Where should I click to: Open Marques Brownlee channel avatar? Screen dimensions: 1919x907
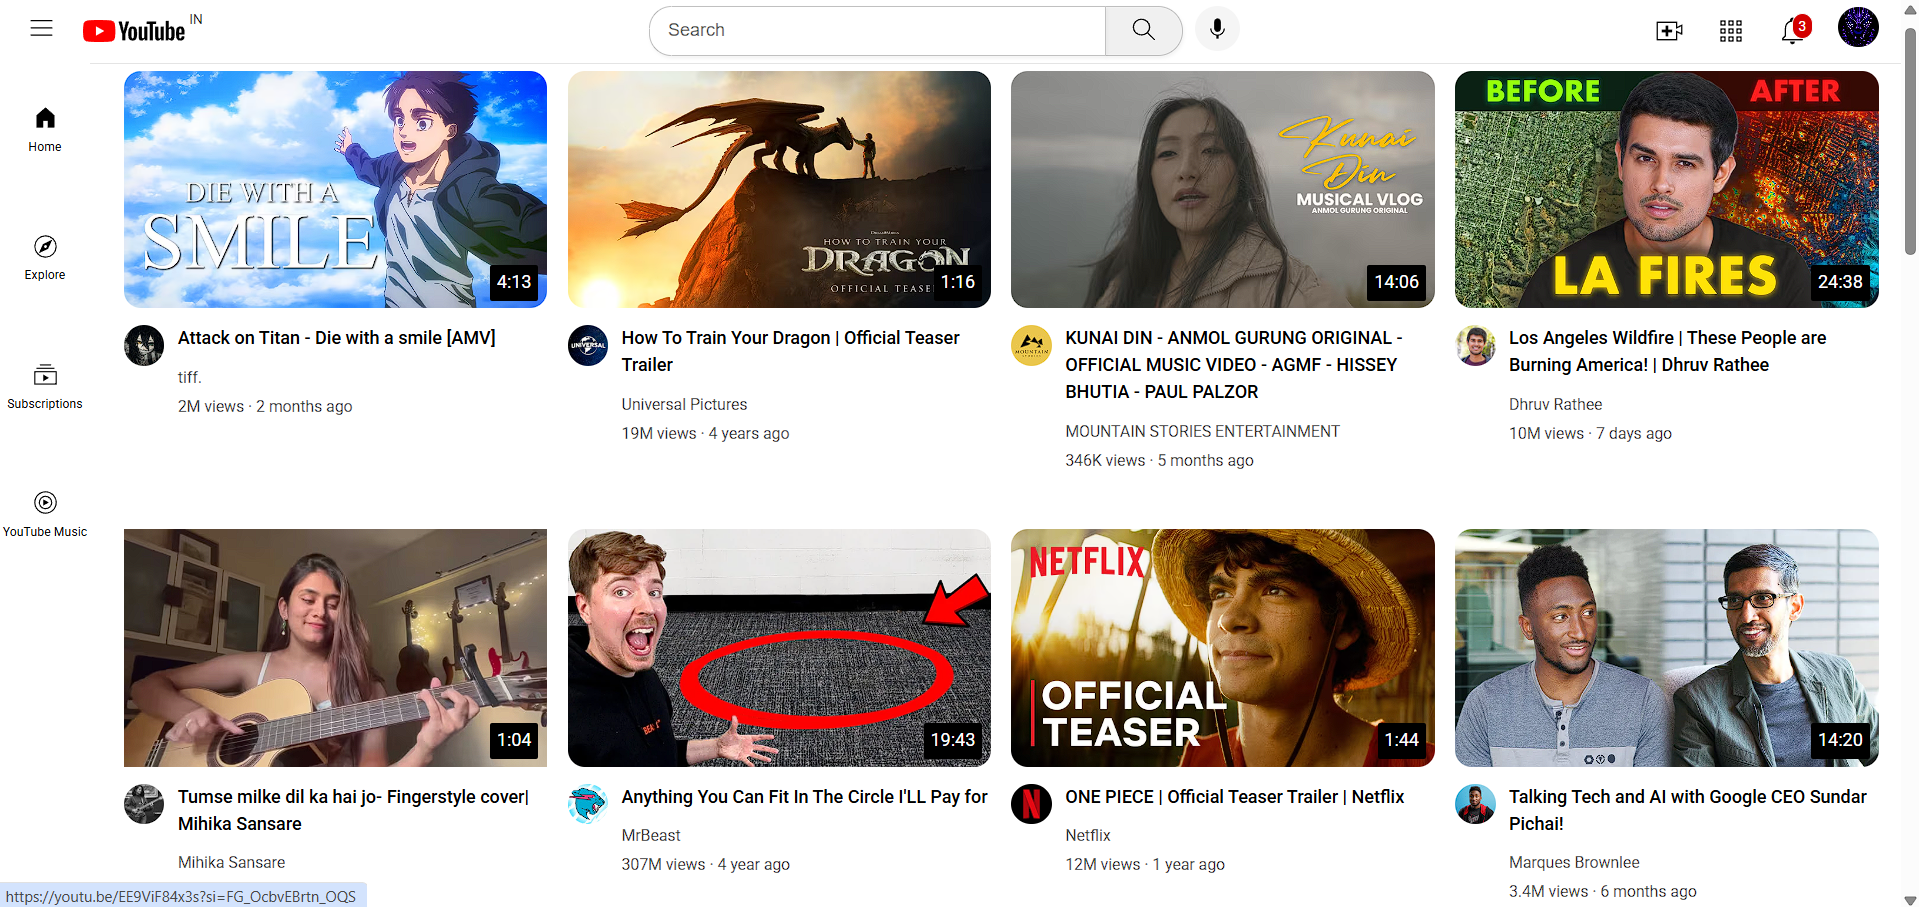[x=1475, y=804]
